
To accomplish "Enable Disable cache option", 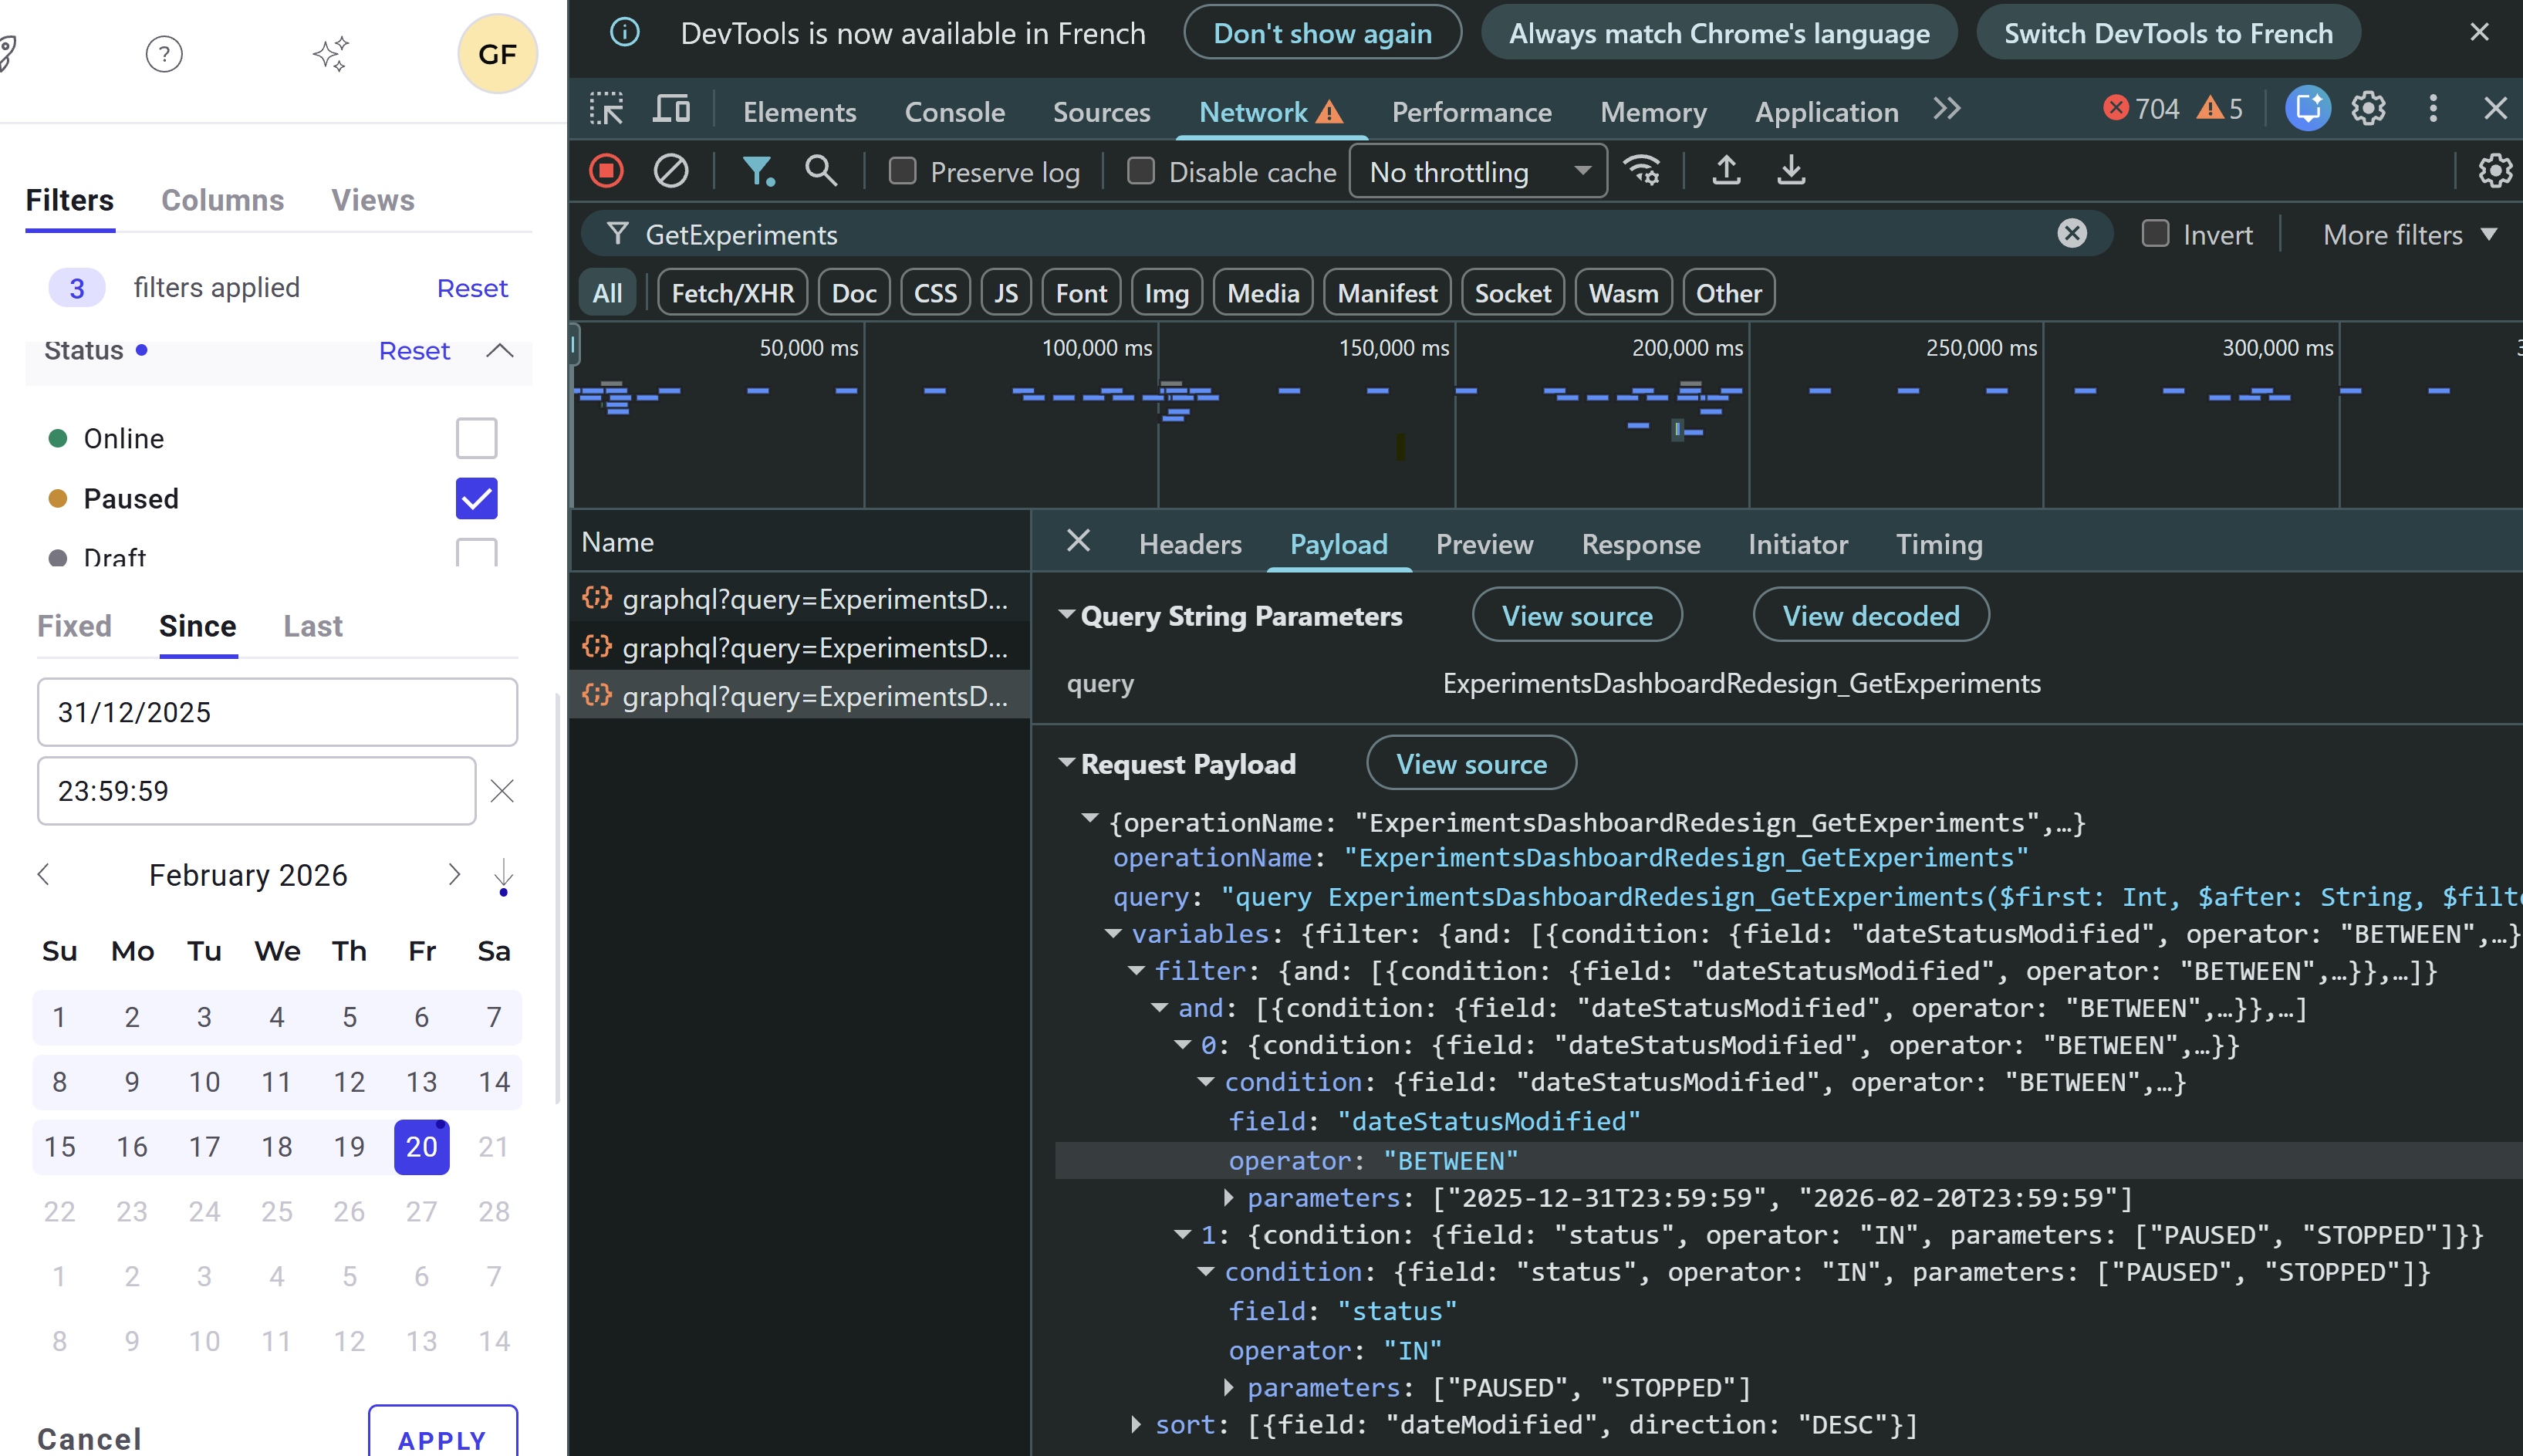I will 1140,170.
